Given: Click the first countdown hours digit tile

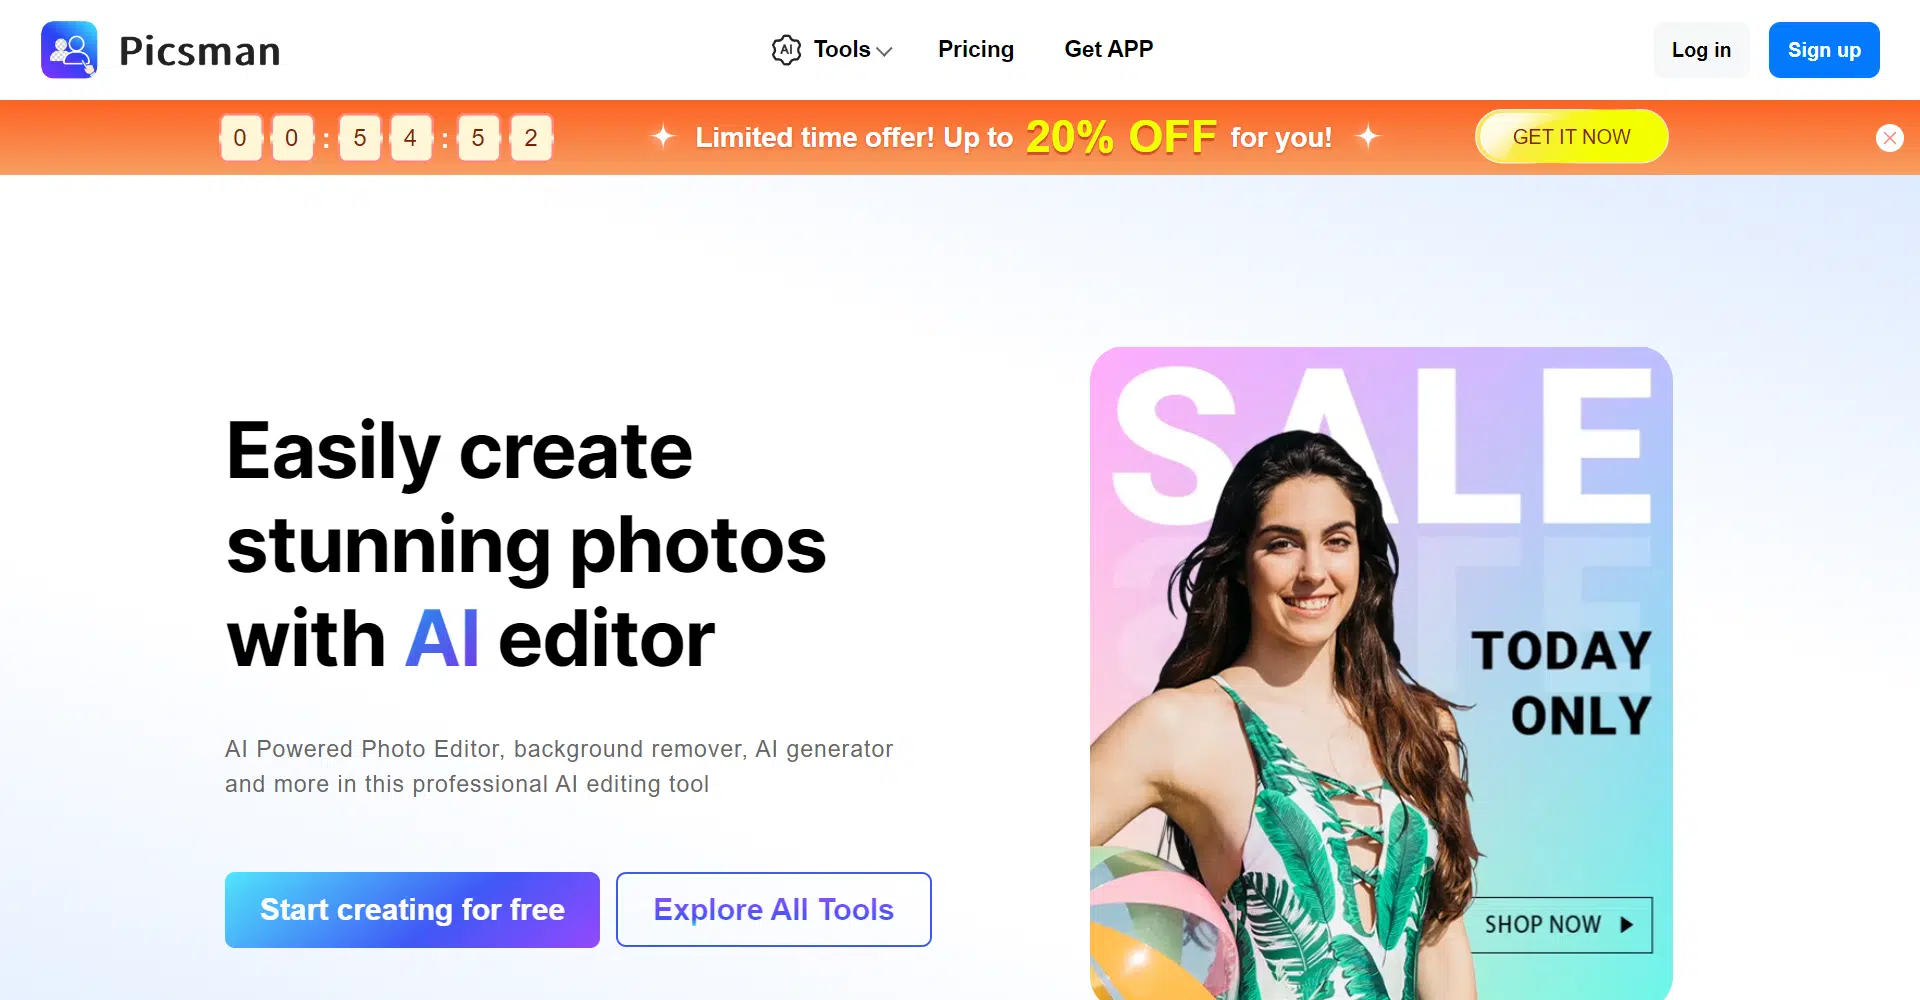Looking at the screenshot, I should pos(240,138).
